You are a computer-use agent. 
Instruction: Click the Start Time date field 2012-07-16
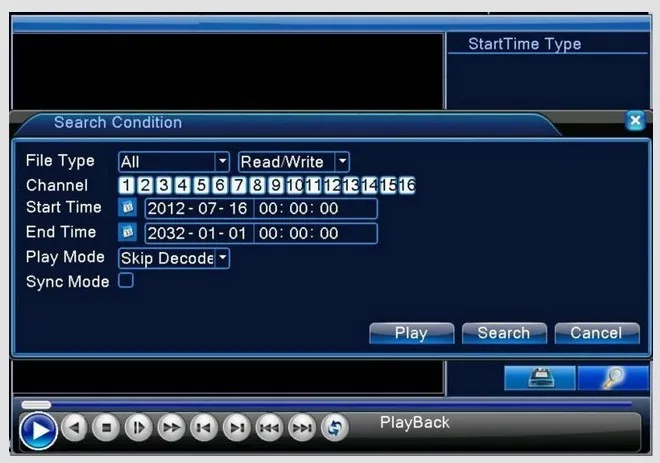click(x=200, y=209)
